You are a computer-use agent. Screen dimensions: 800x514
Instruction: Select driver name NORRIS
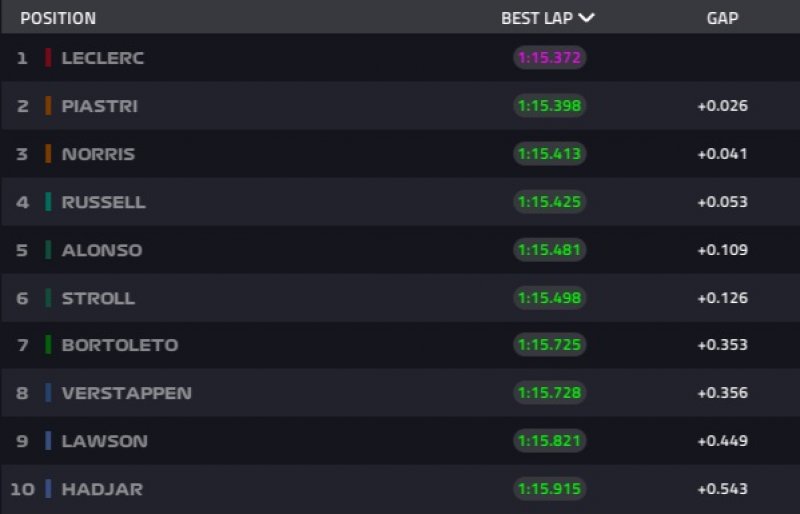click(98, 154)
